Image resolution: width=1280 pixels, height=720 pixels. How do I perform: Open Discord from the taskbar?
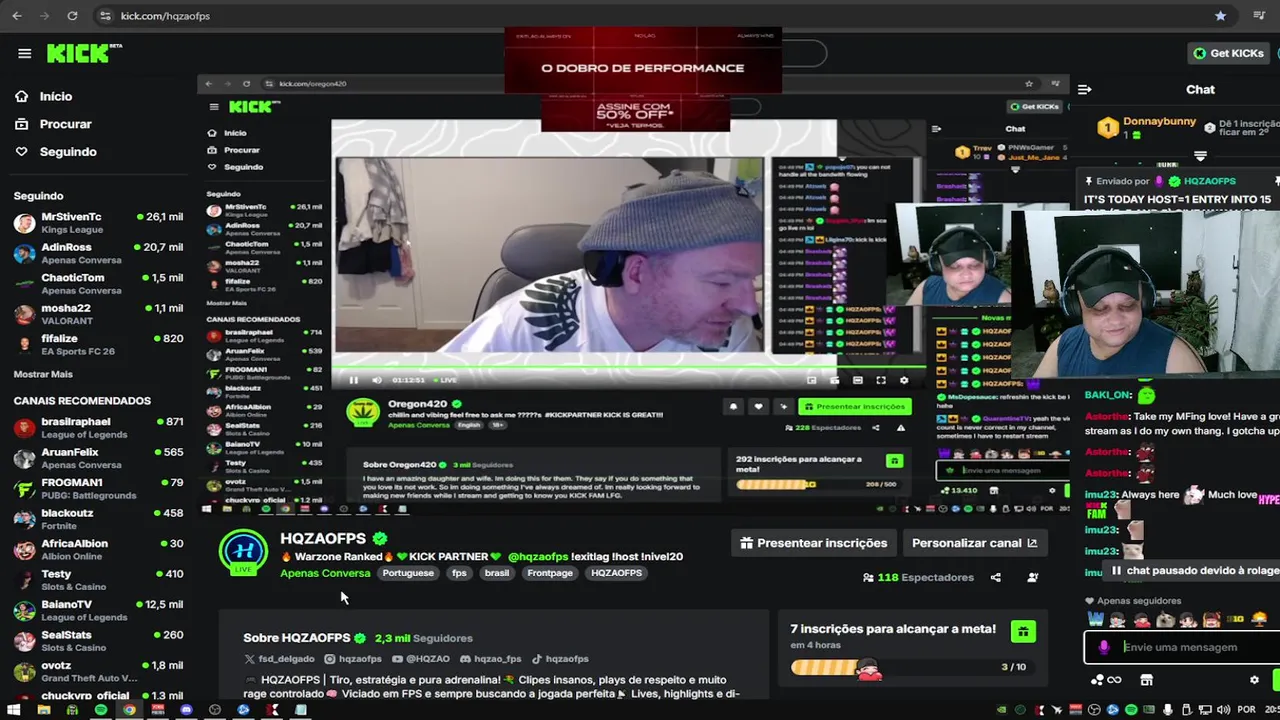pyautogui.click(x=186, y=710)
